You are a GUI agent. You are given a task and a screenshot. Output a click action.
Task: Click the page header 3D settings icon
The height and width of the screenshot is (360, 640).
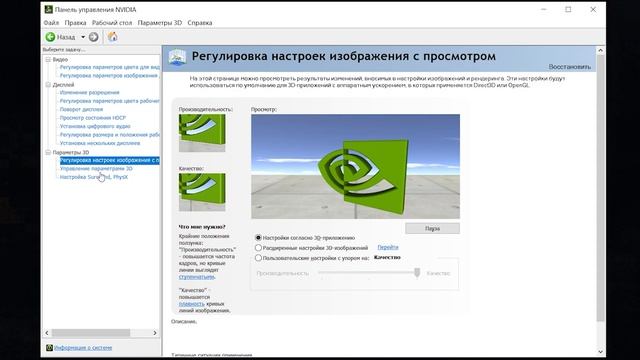tap(178, 58)
